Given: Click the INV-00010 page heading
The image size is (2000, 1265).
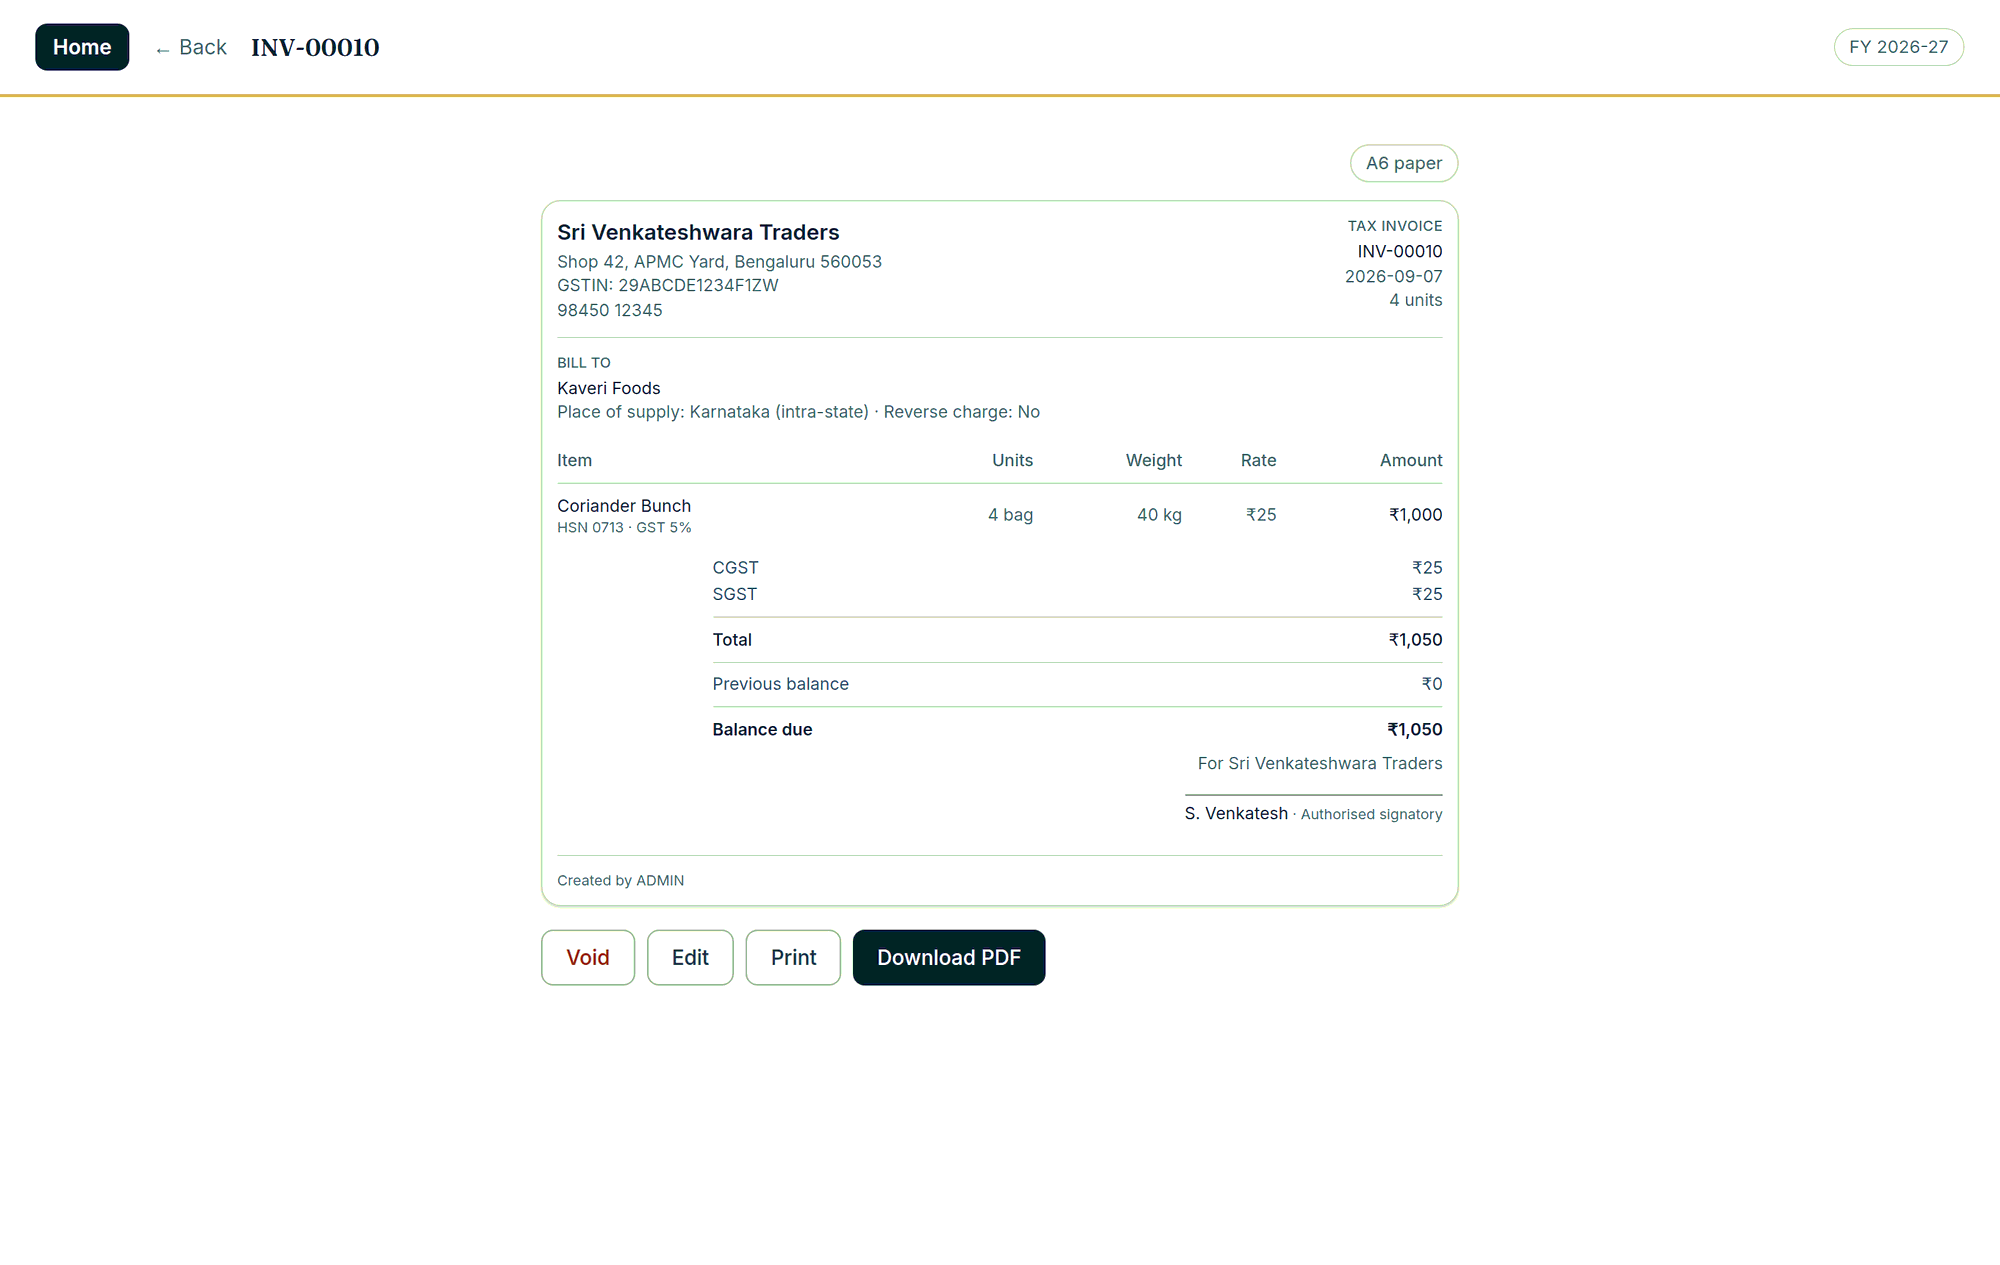Looking at the screenshot, I should click(x=315, y=47).
